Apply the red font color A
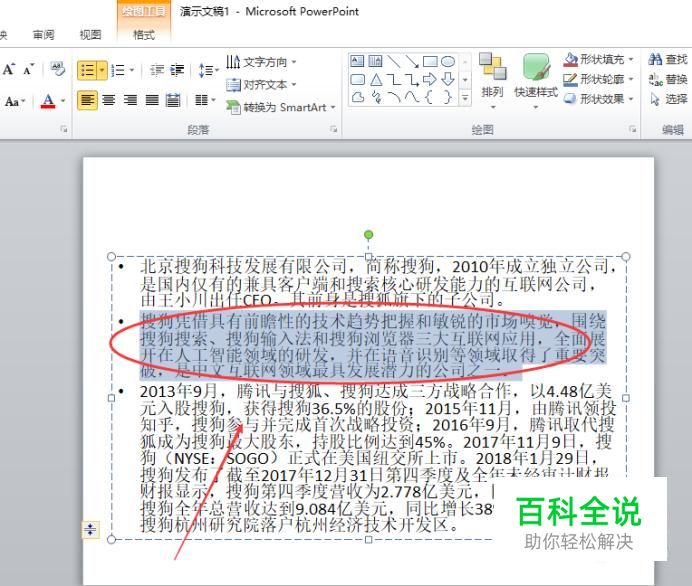 (x=48, y=101)
